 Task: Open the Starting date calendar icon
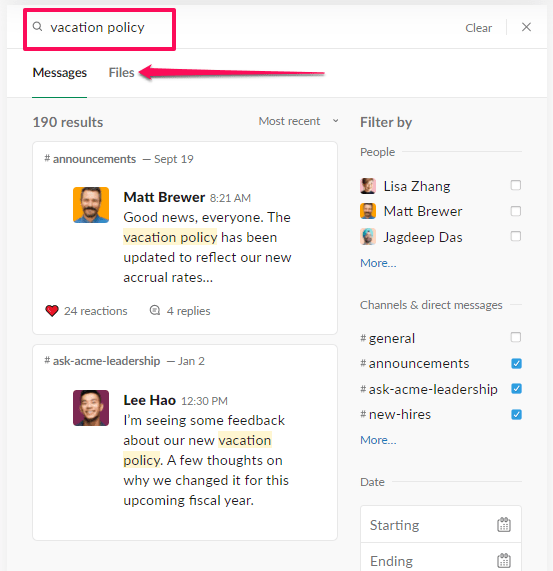504,525
